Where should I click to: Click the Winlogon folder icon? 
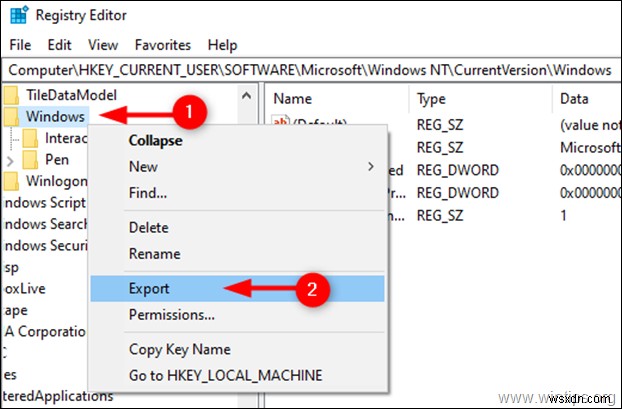tap(11, 181)
